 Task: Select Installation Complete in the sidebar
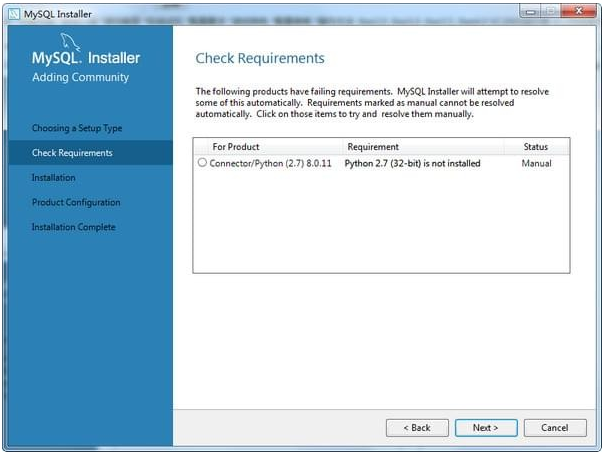click(x=74, y=227)
